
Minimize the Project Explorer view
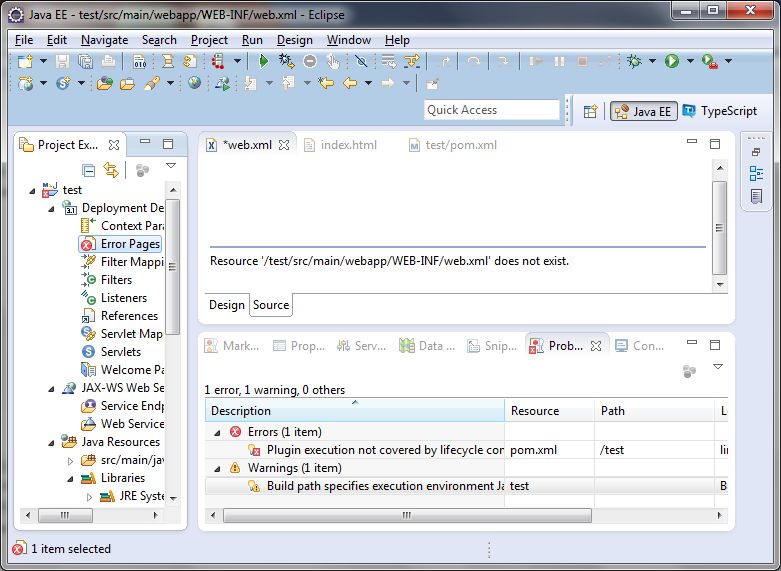(145, 143)
